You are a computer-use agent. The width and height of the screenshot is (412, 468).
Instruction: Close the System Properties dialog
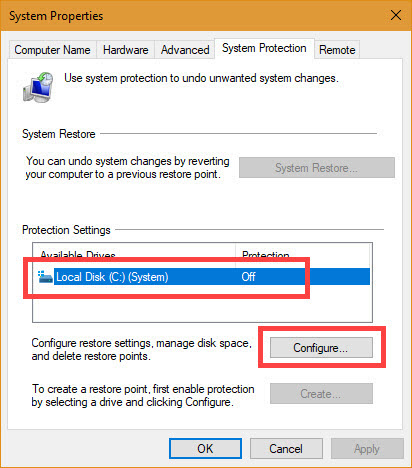pyautogui.click(x=396, y=15)
